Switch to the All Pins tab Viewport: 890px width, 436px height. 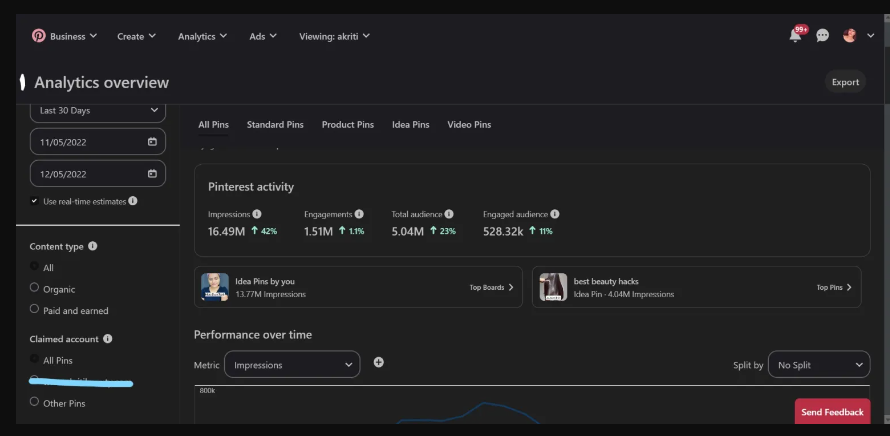[213, 125]
